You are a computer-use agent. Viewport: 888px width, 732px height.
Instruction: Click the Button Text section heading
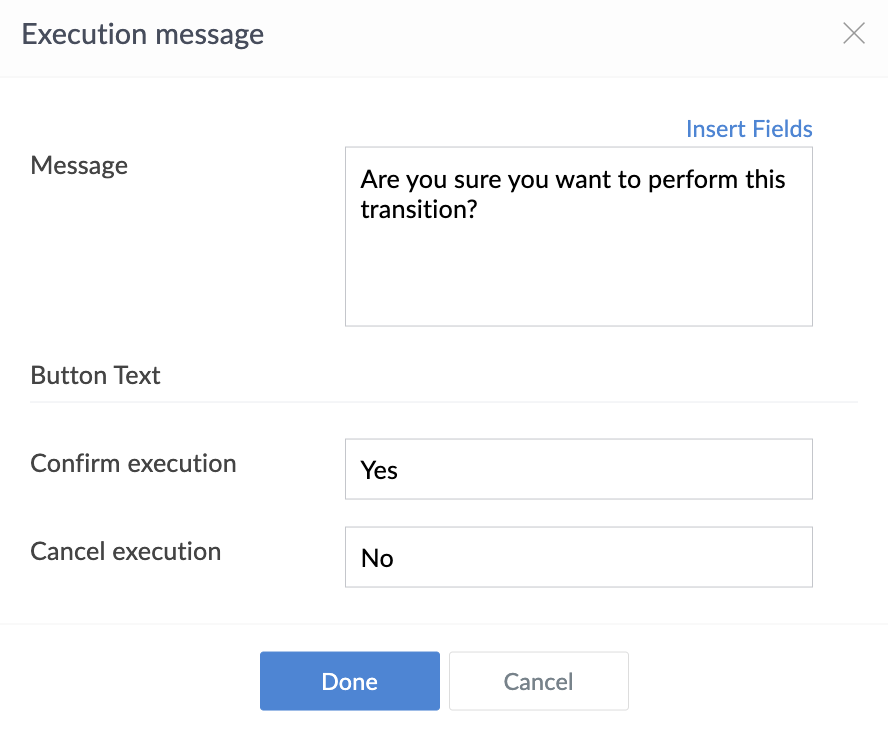(95, 376)
